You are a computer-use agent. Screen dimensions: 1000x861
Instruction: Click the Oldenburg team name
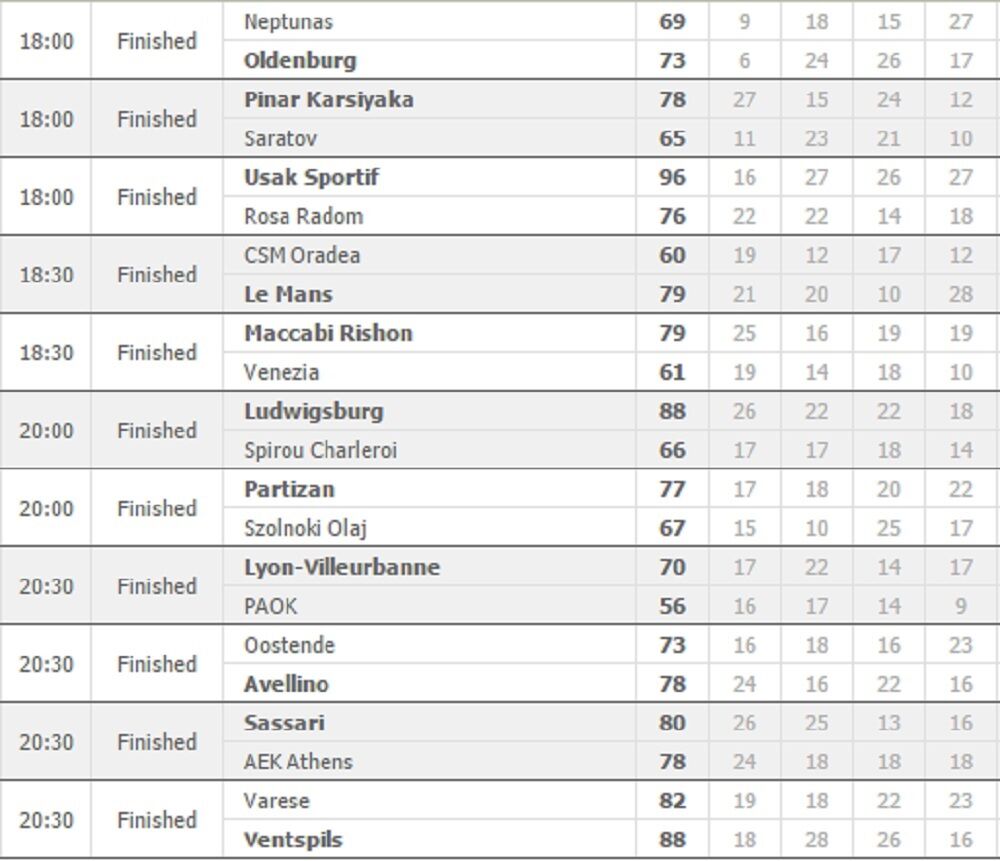(x=300, y=61)
